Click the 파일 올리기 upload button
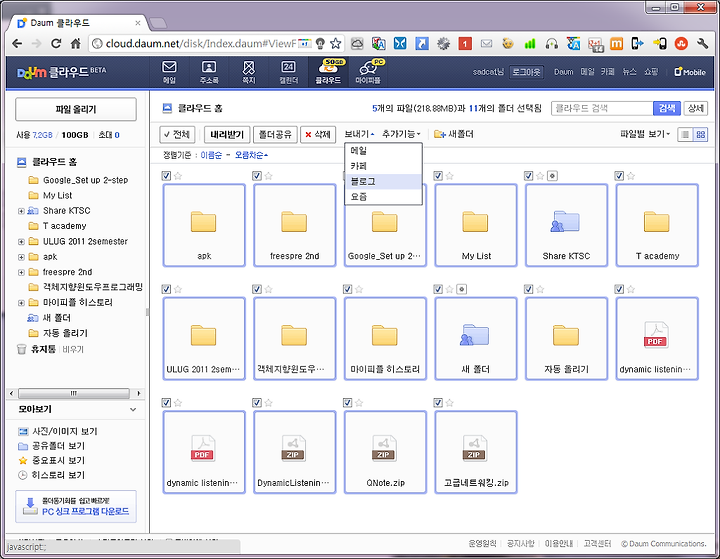 (76, 109)
